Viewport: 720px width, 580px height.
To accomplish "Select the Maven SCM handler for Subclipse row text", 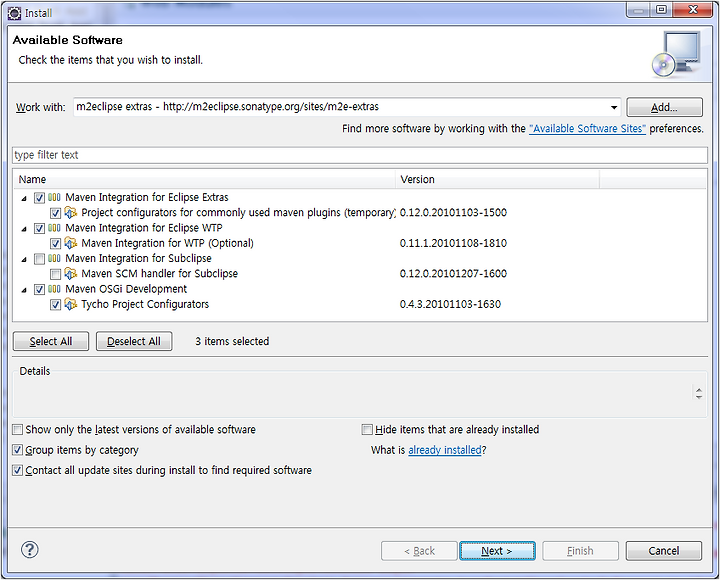I will (160, 274).
